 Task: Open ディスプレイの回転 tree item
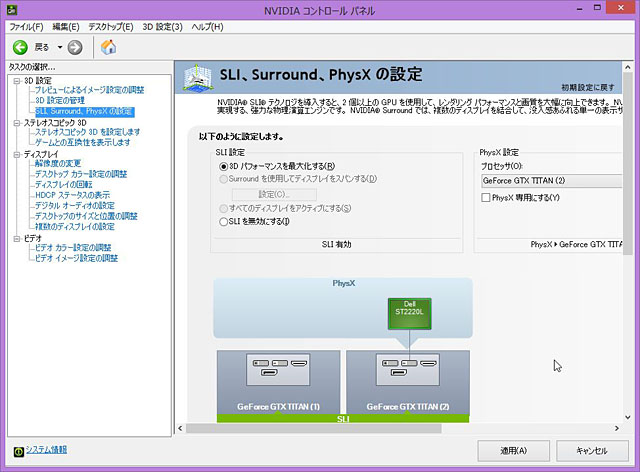(x=64, y=185)
